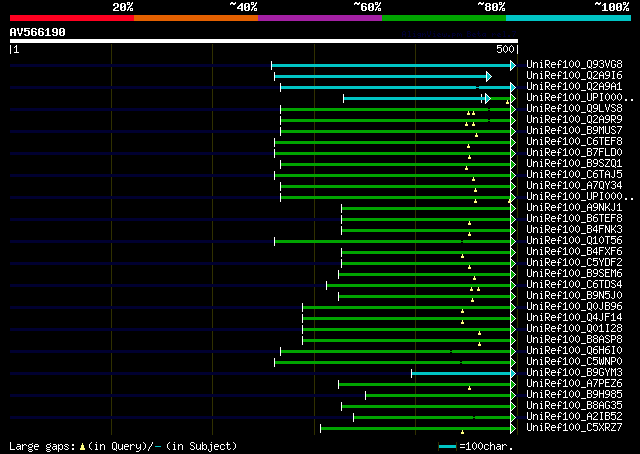Click the yellow query-gap marker in the legend
The width and height of the screenshot is (640, 454).
(82, 447)
